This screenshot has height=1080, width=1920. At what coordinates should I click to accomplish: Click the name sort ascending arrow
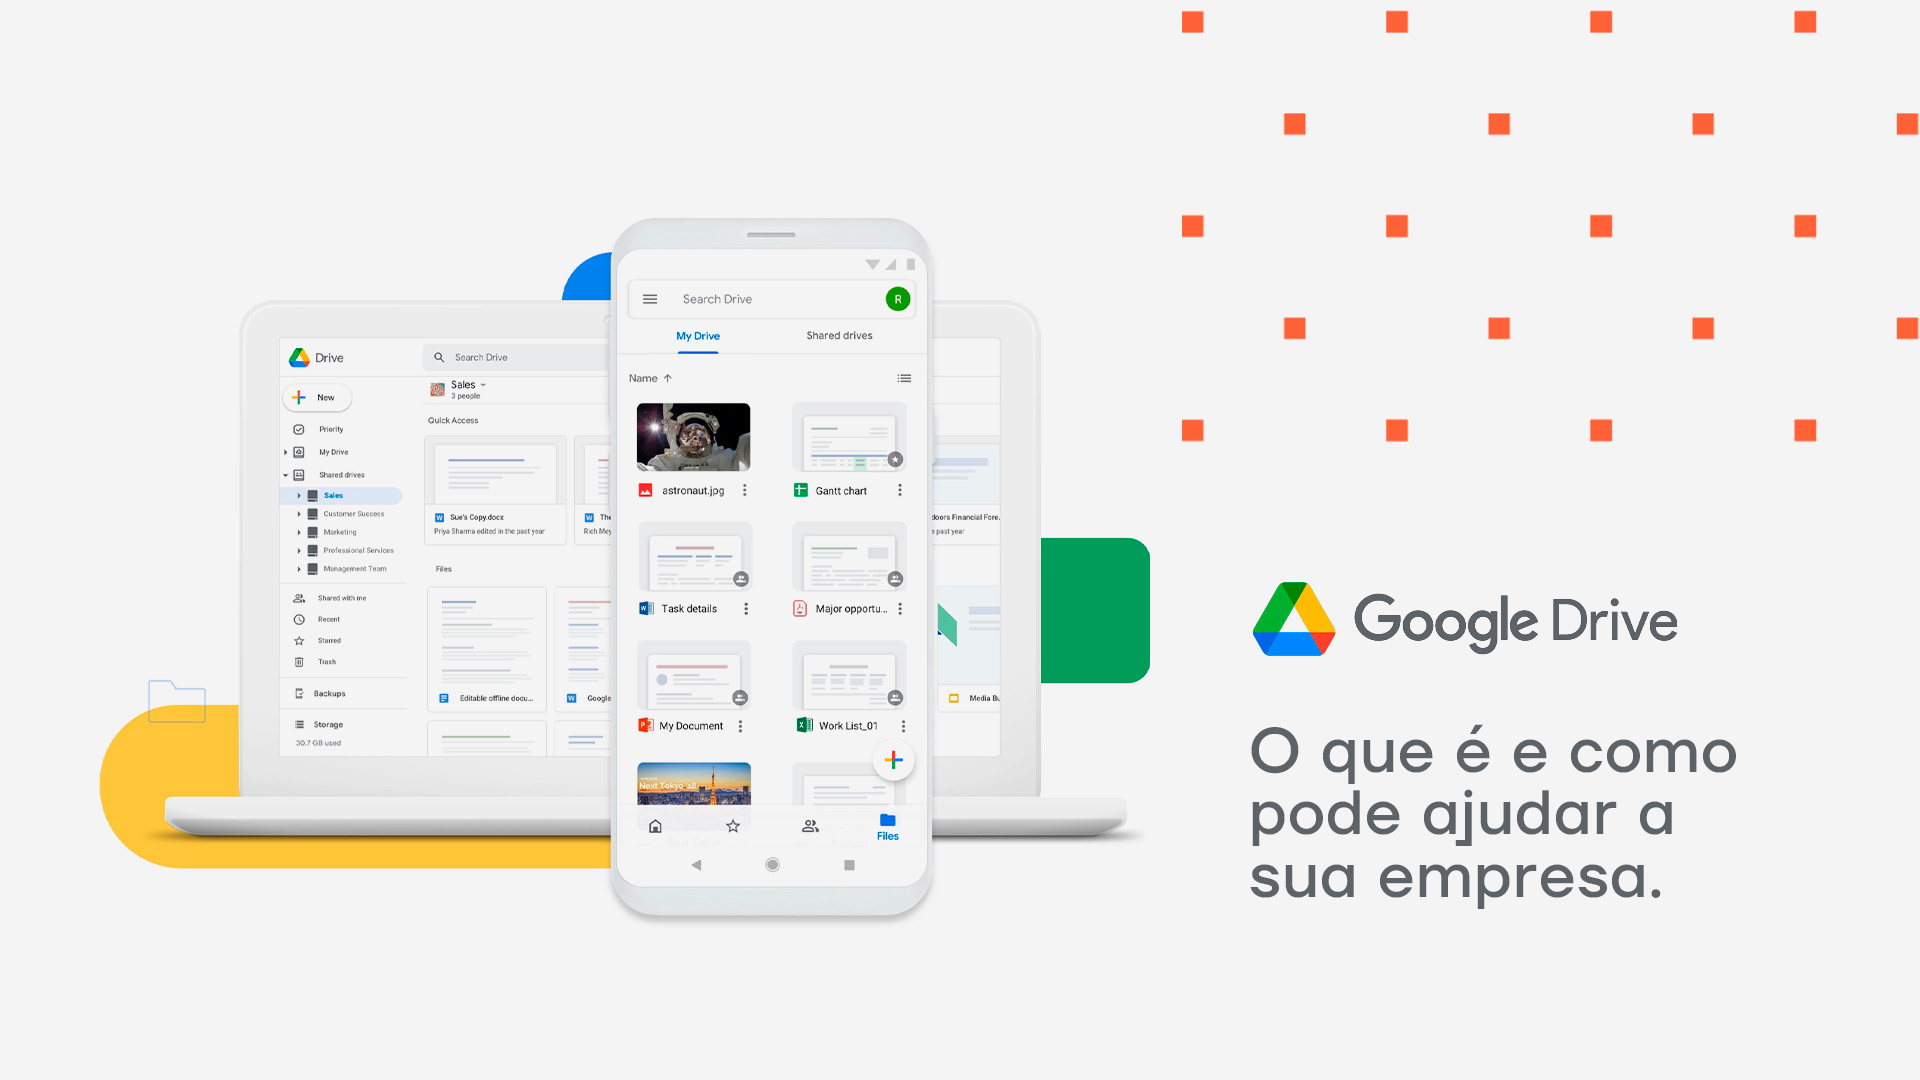[x=671, y=378]
